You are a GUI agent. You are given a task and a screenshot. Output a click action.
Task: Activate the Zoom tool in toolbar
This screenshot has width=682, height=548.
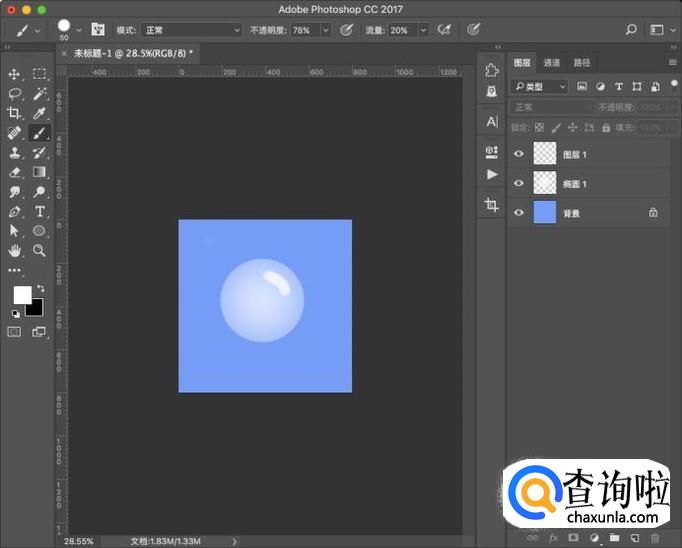40,250
